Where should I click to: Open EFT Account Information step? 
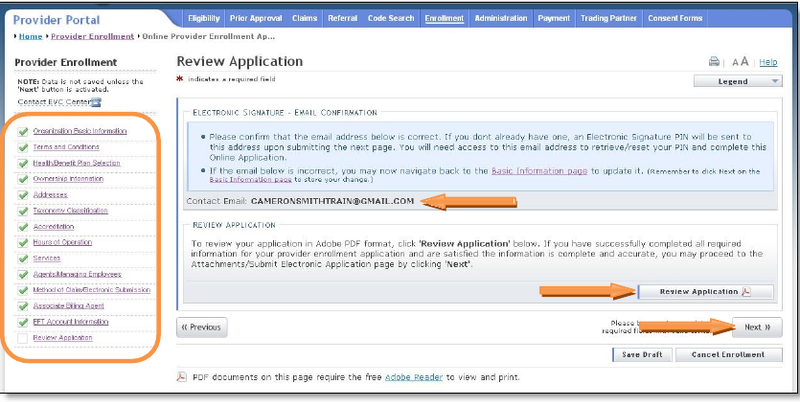coord(71,322)
